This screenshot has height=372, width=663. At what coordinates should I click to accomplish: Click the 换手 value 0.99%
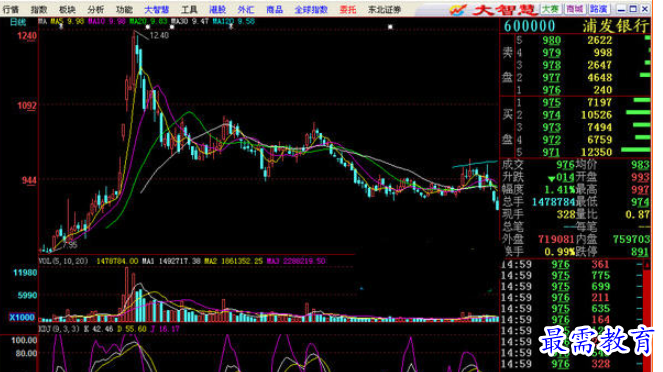[559, 252]
